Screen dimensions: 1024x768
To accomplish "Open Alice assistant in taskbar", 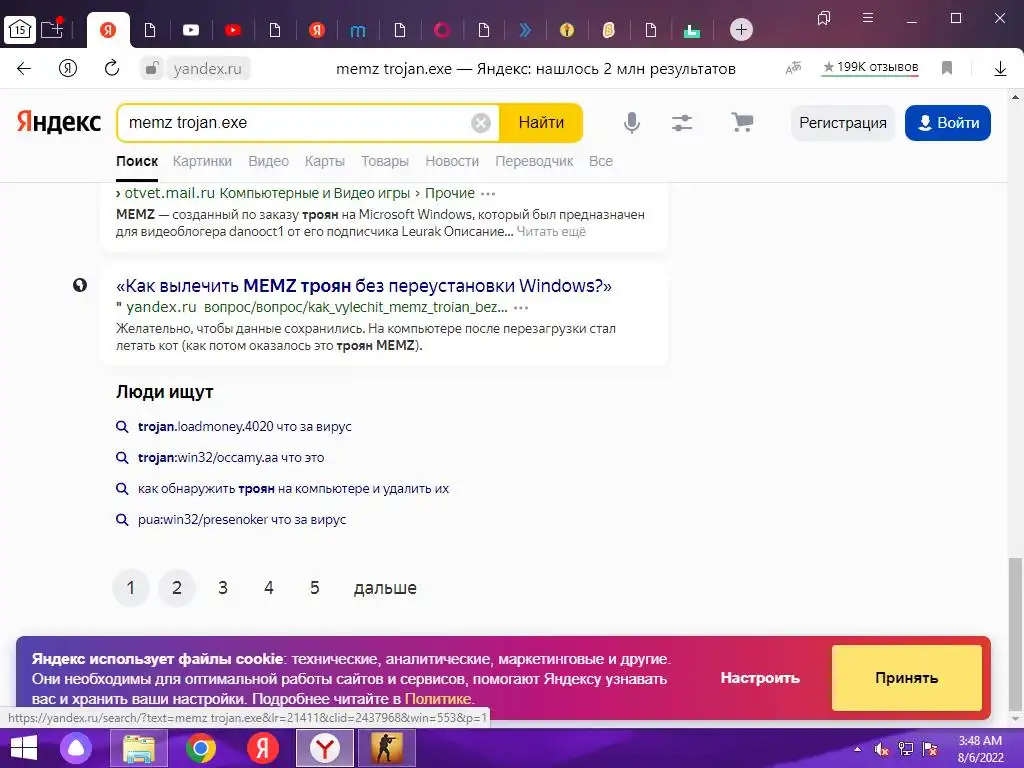I will point(76,748).
